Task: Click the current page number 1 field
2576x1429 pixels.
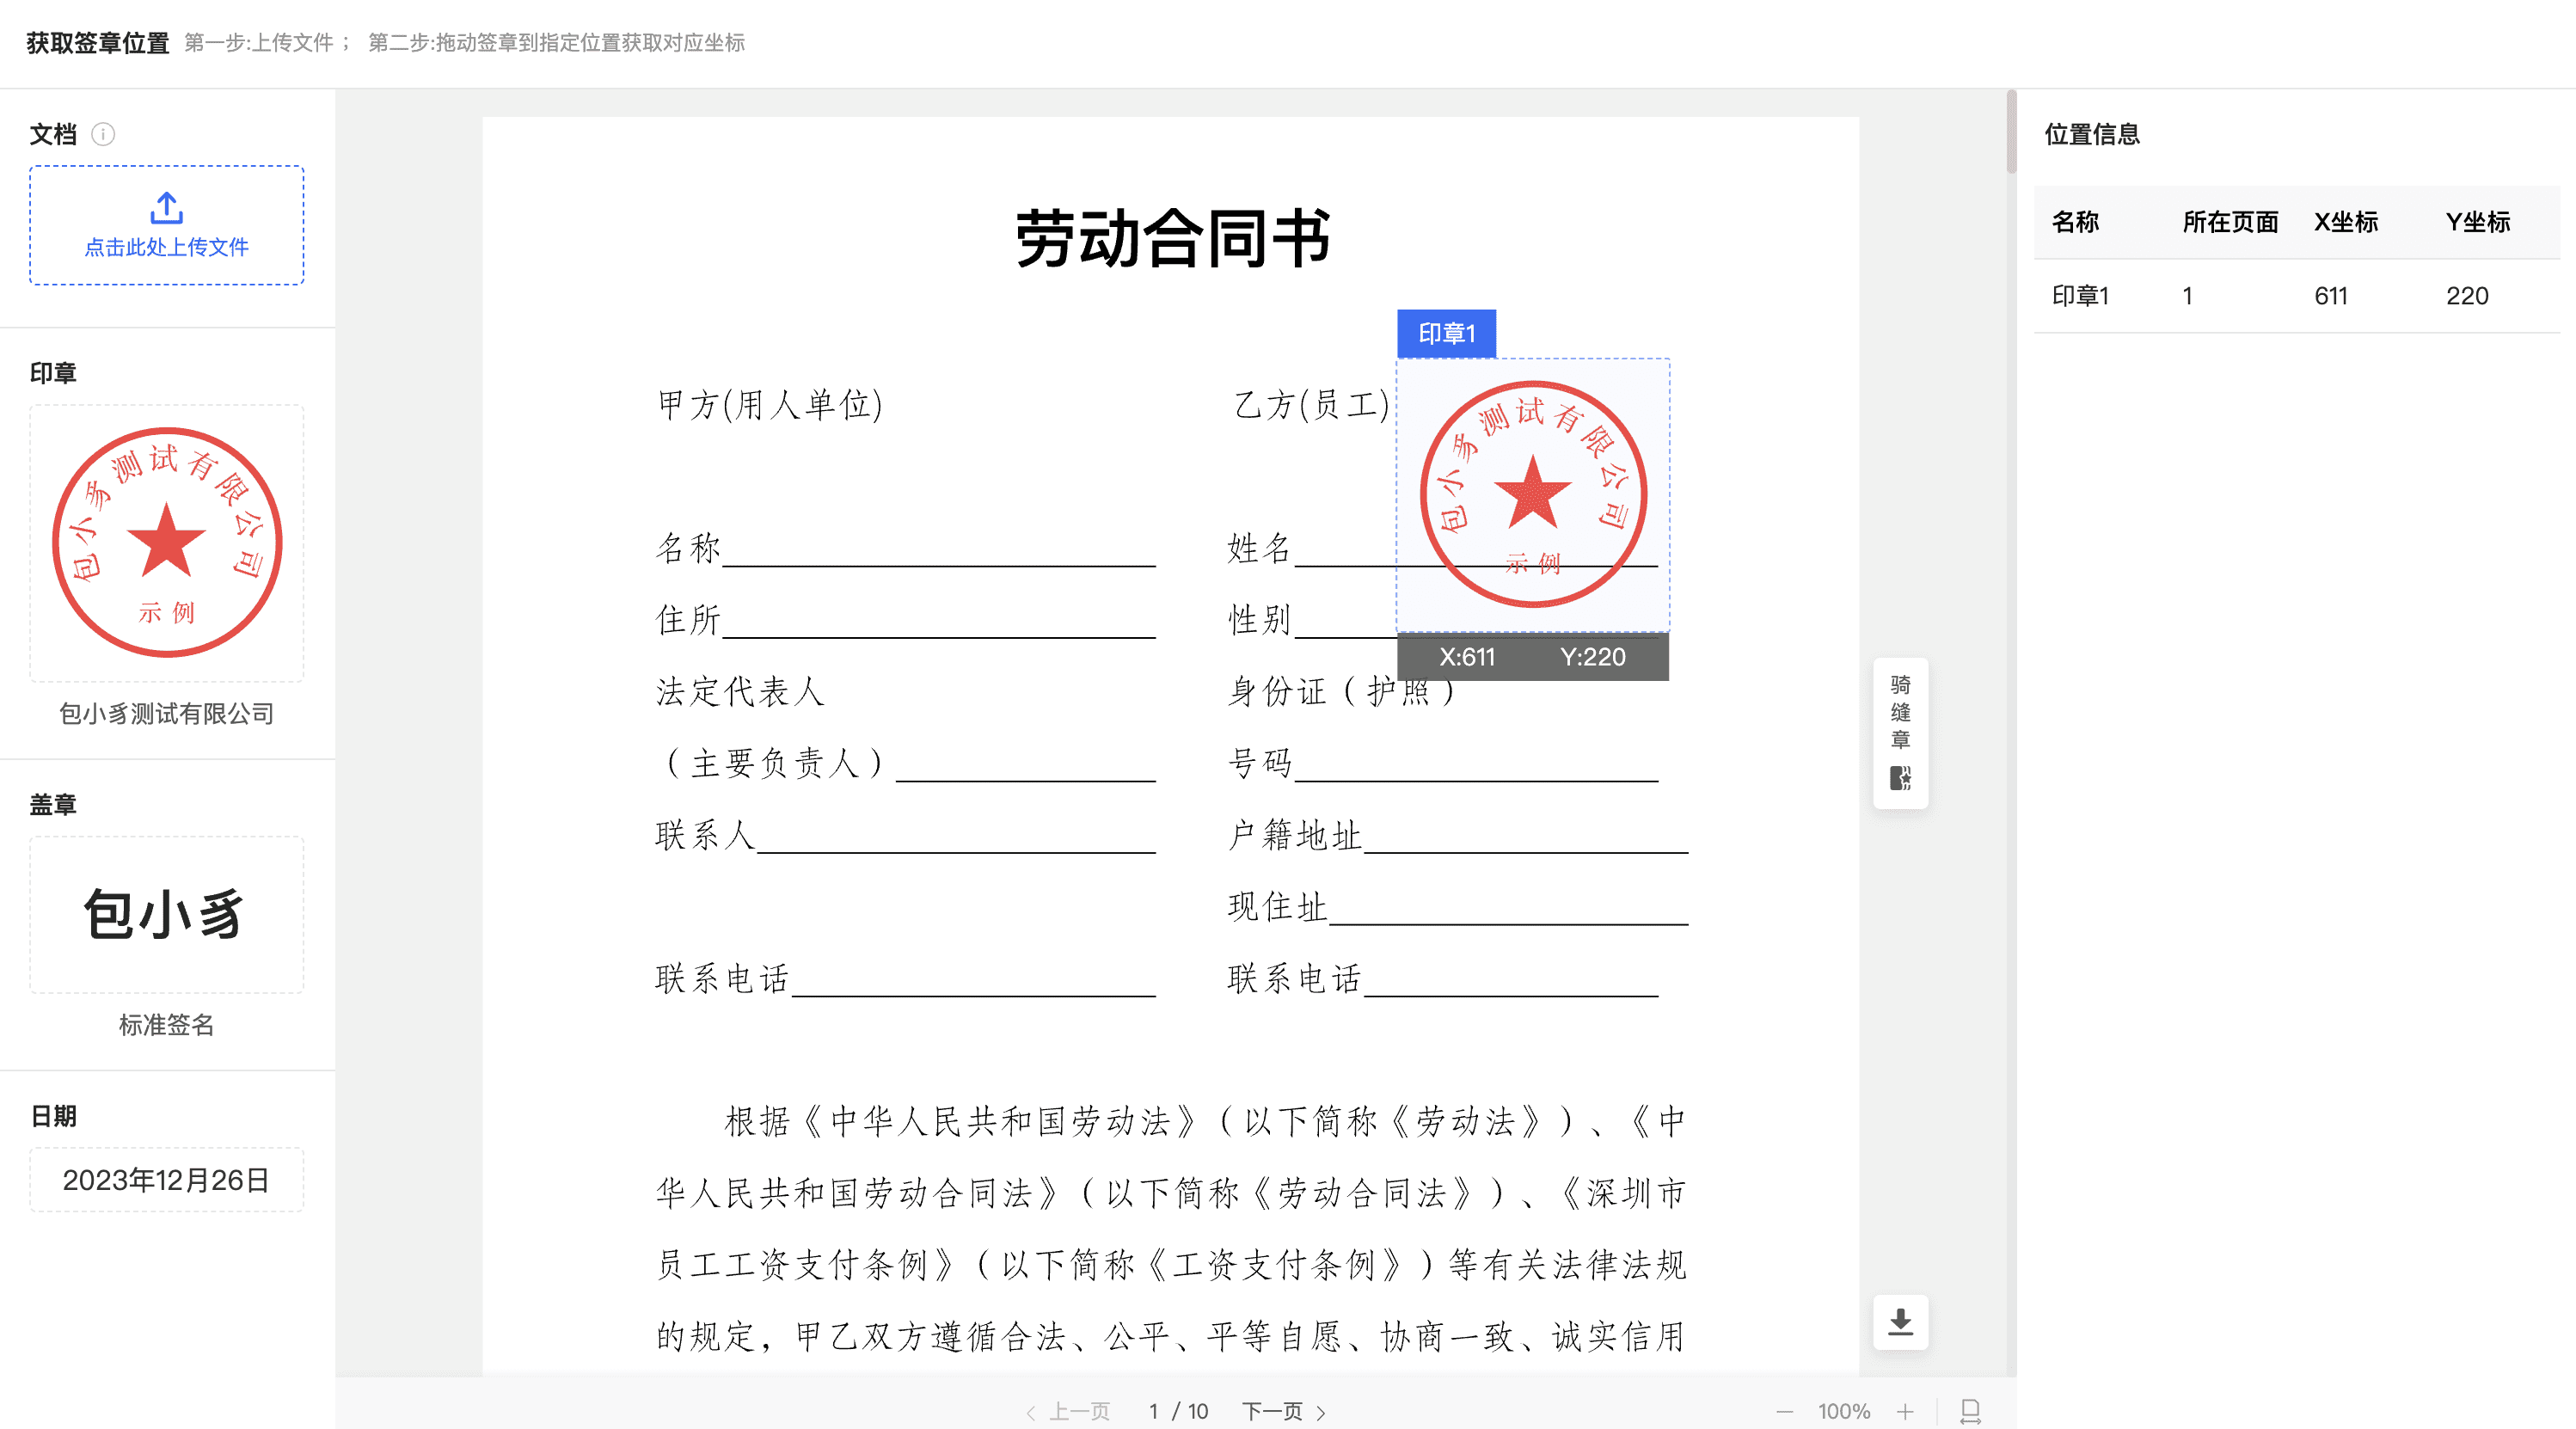Action: (1153, 1411)
